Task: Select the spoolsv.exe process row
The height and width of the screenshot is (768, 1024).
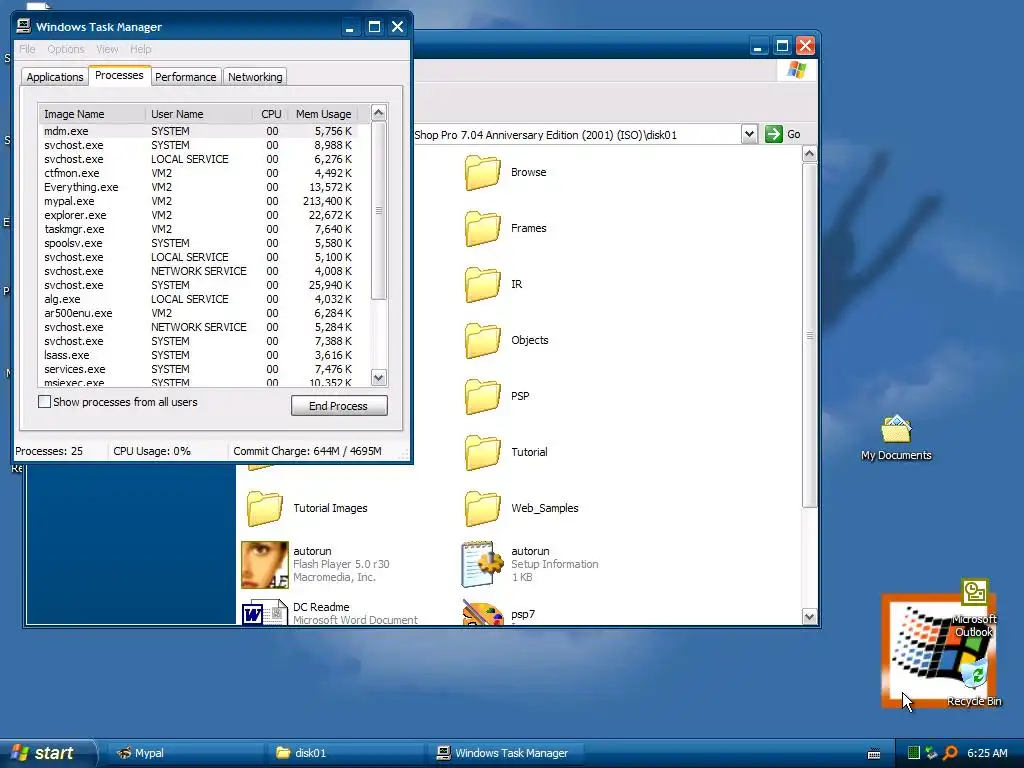Action: 199,243
